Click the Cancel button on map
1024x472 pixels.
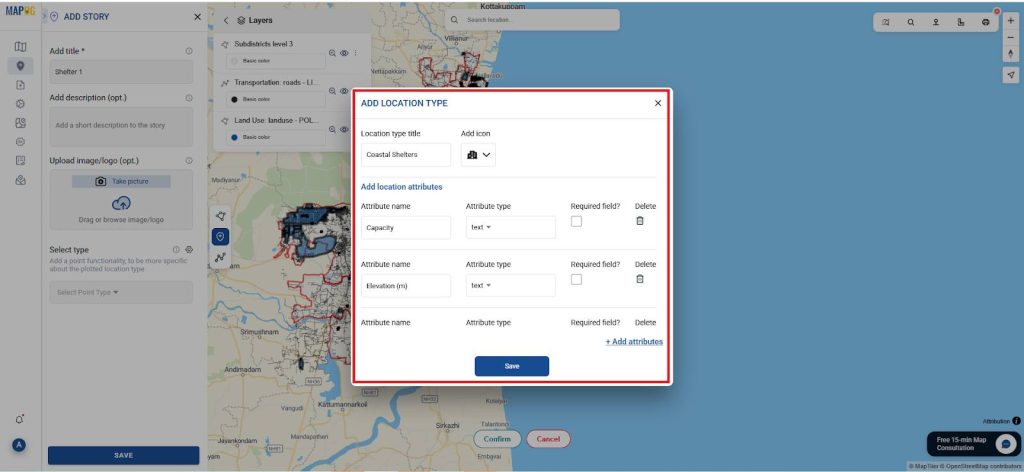(x=549, y=439)
